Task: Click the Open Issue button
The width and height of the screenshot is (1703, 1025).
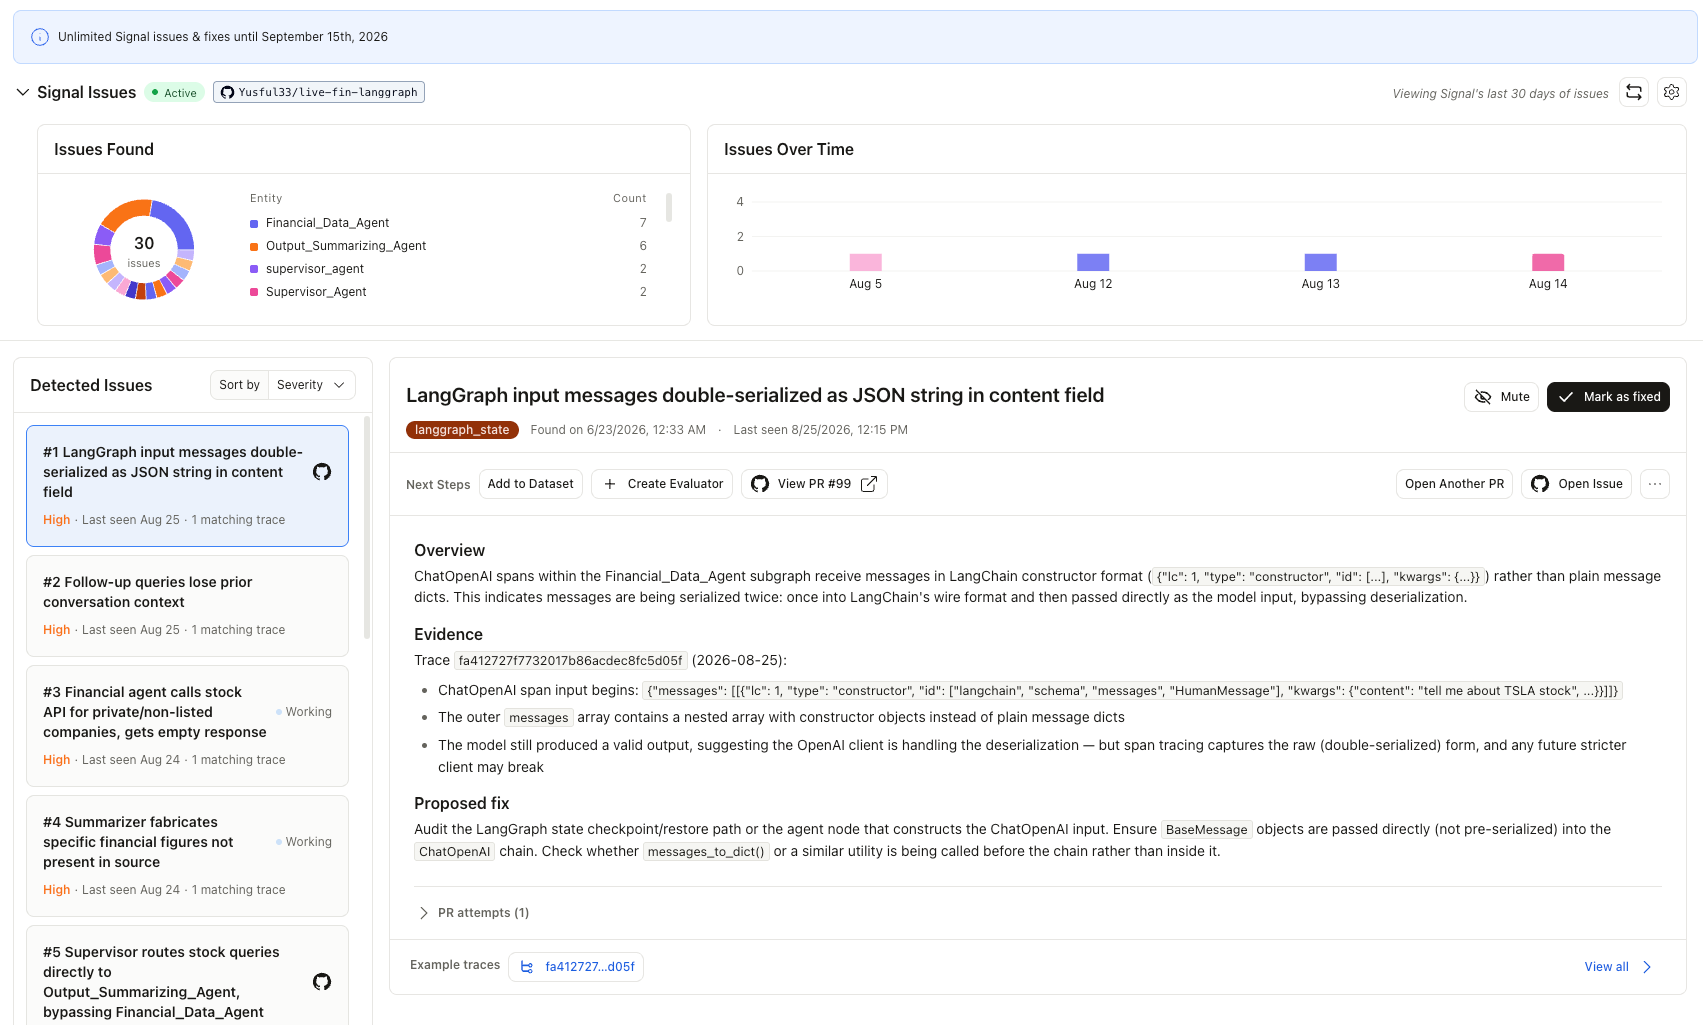Action: point(1576,484)
